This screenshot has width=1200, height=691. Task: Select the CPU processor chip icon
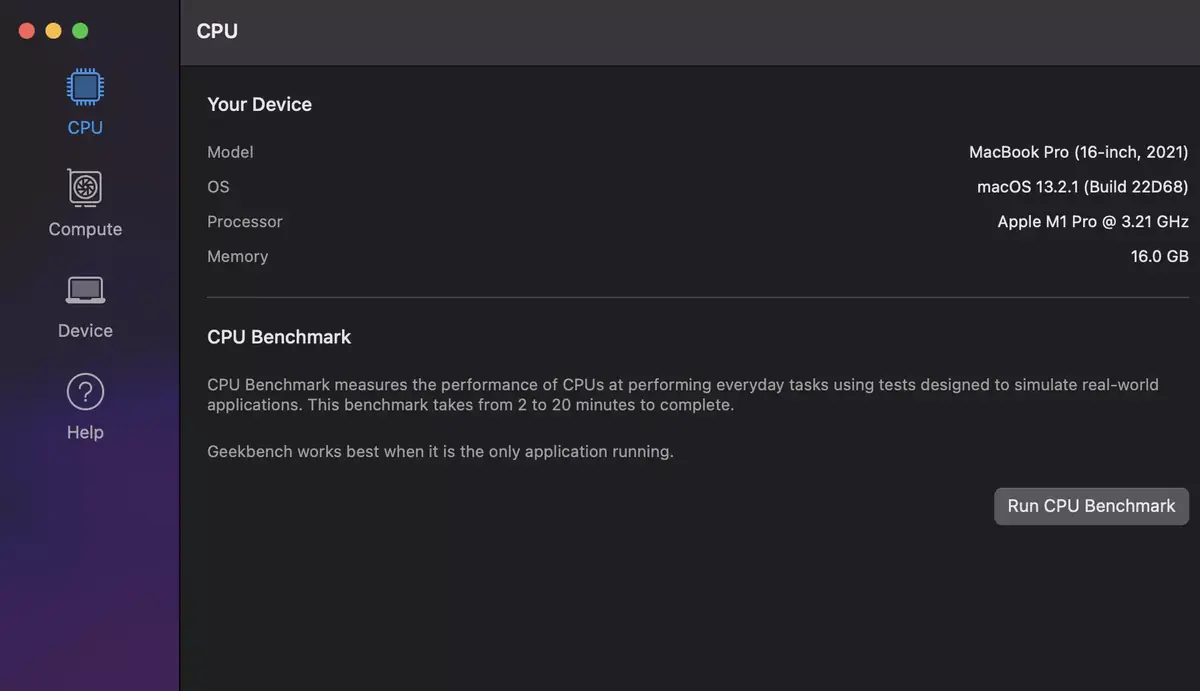coord(84,86)
